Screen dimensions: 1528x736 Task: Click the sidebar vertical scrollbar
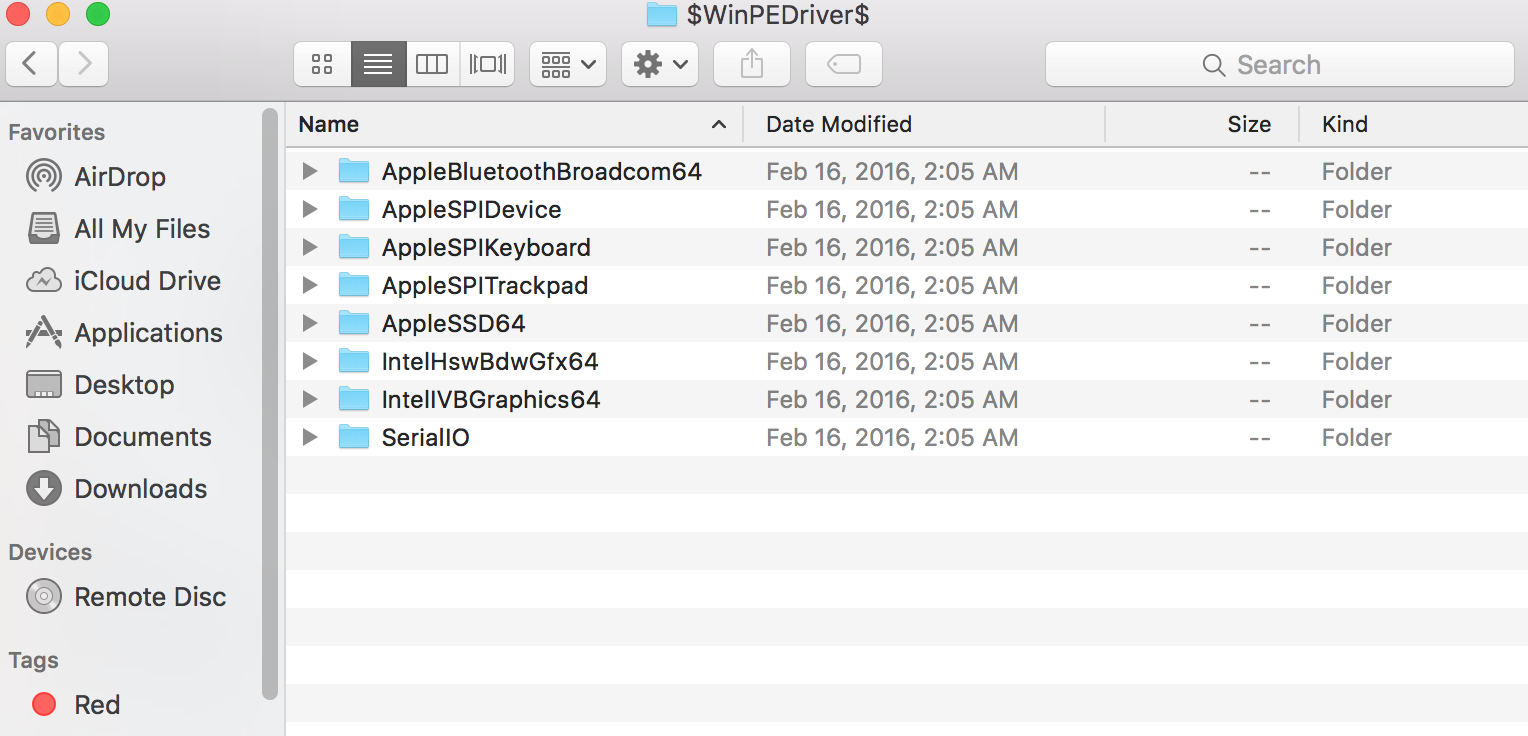(269, 404)
